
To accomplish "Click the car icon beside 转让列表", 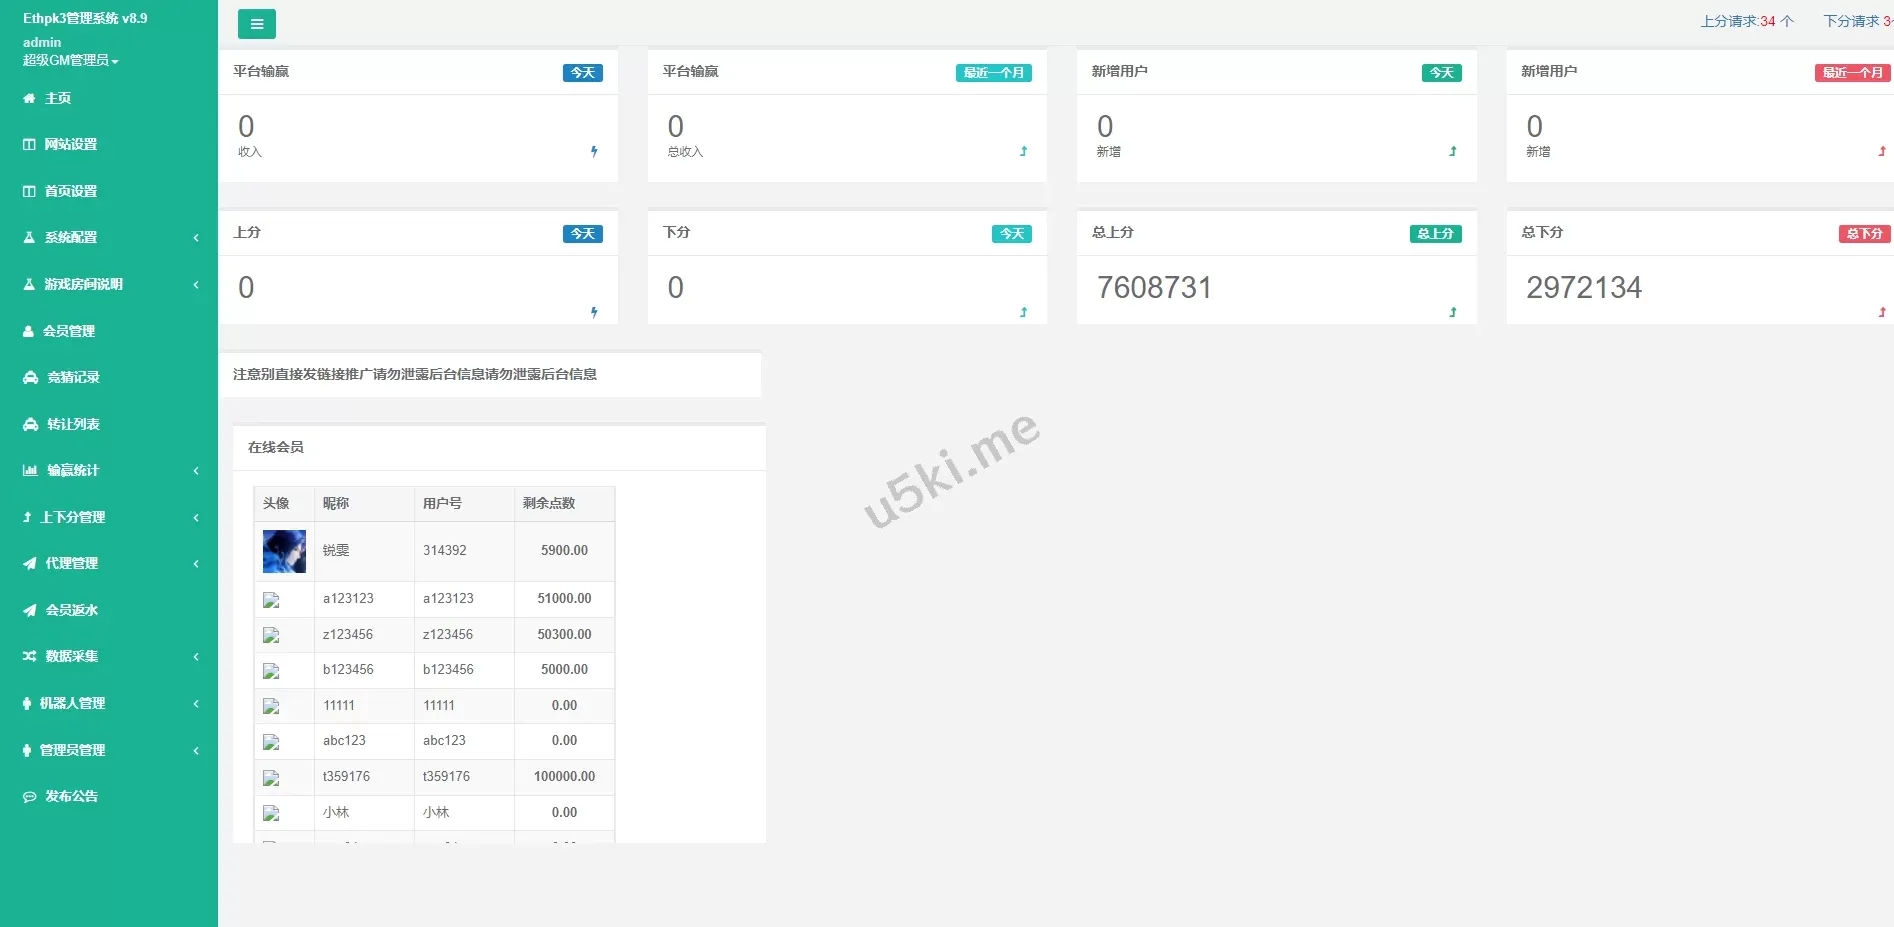I will click(x=30, y=424).
